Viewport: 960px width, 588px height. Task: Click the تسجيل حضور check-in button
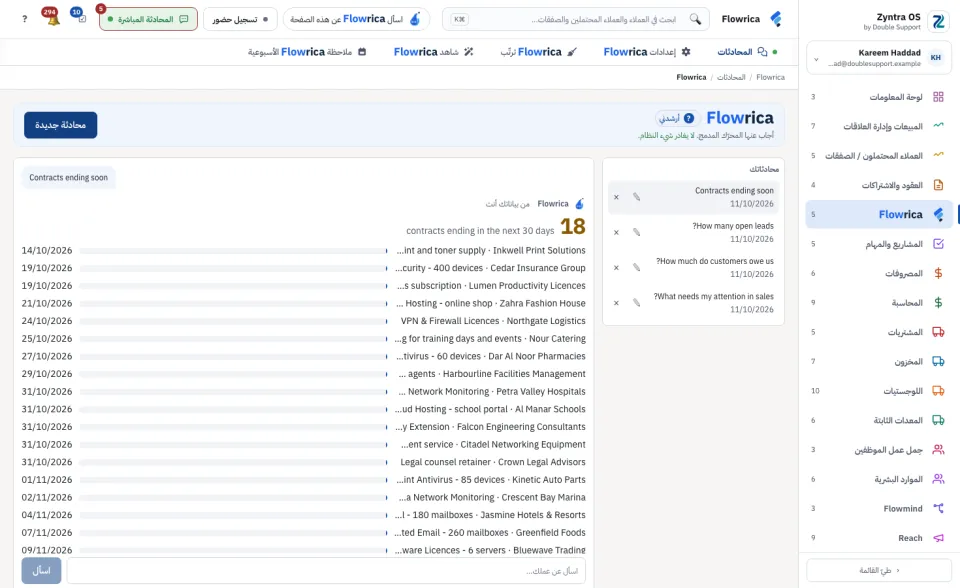coord(240,19)
